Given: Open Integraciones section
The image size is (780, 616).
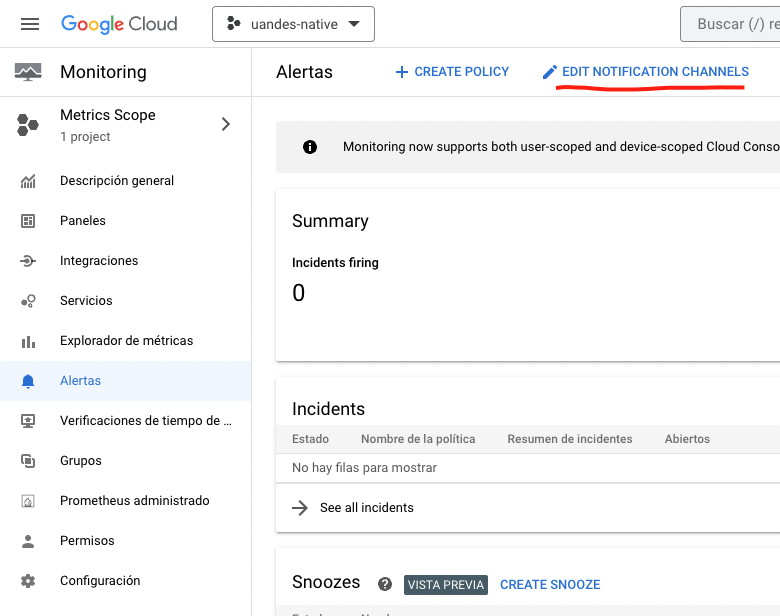Looking at the screenshot, I should pyautogui.click(x=99, y=261).
